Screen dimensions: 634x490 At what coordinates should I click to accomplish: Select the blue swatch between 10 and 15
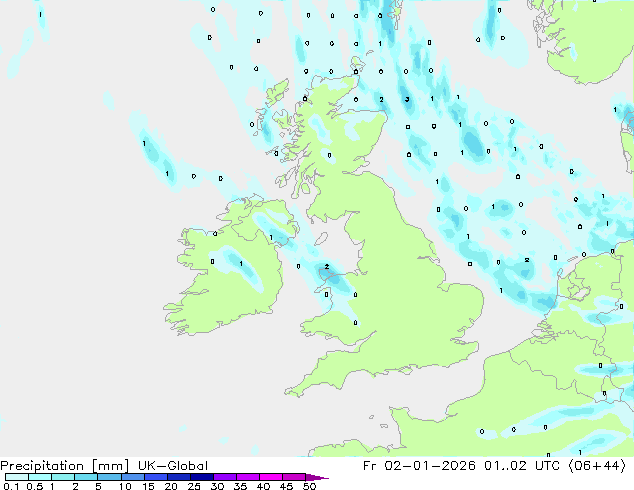[x=132, y=477]
